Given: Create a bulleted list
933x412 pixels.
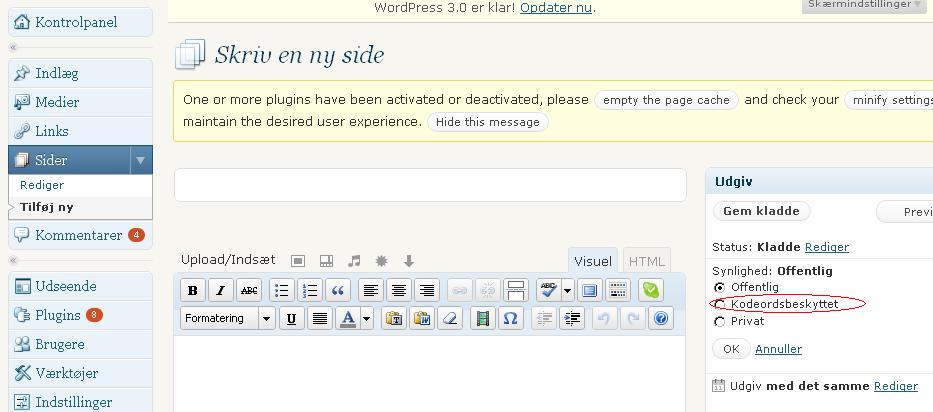Looking at the screenshot, I should click(x=282, y=290).
